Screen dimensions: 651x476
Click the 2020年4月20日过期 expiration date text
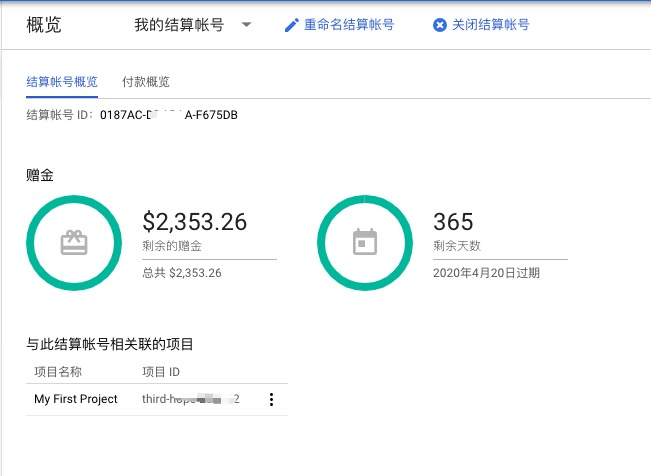486,272
